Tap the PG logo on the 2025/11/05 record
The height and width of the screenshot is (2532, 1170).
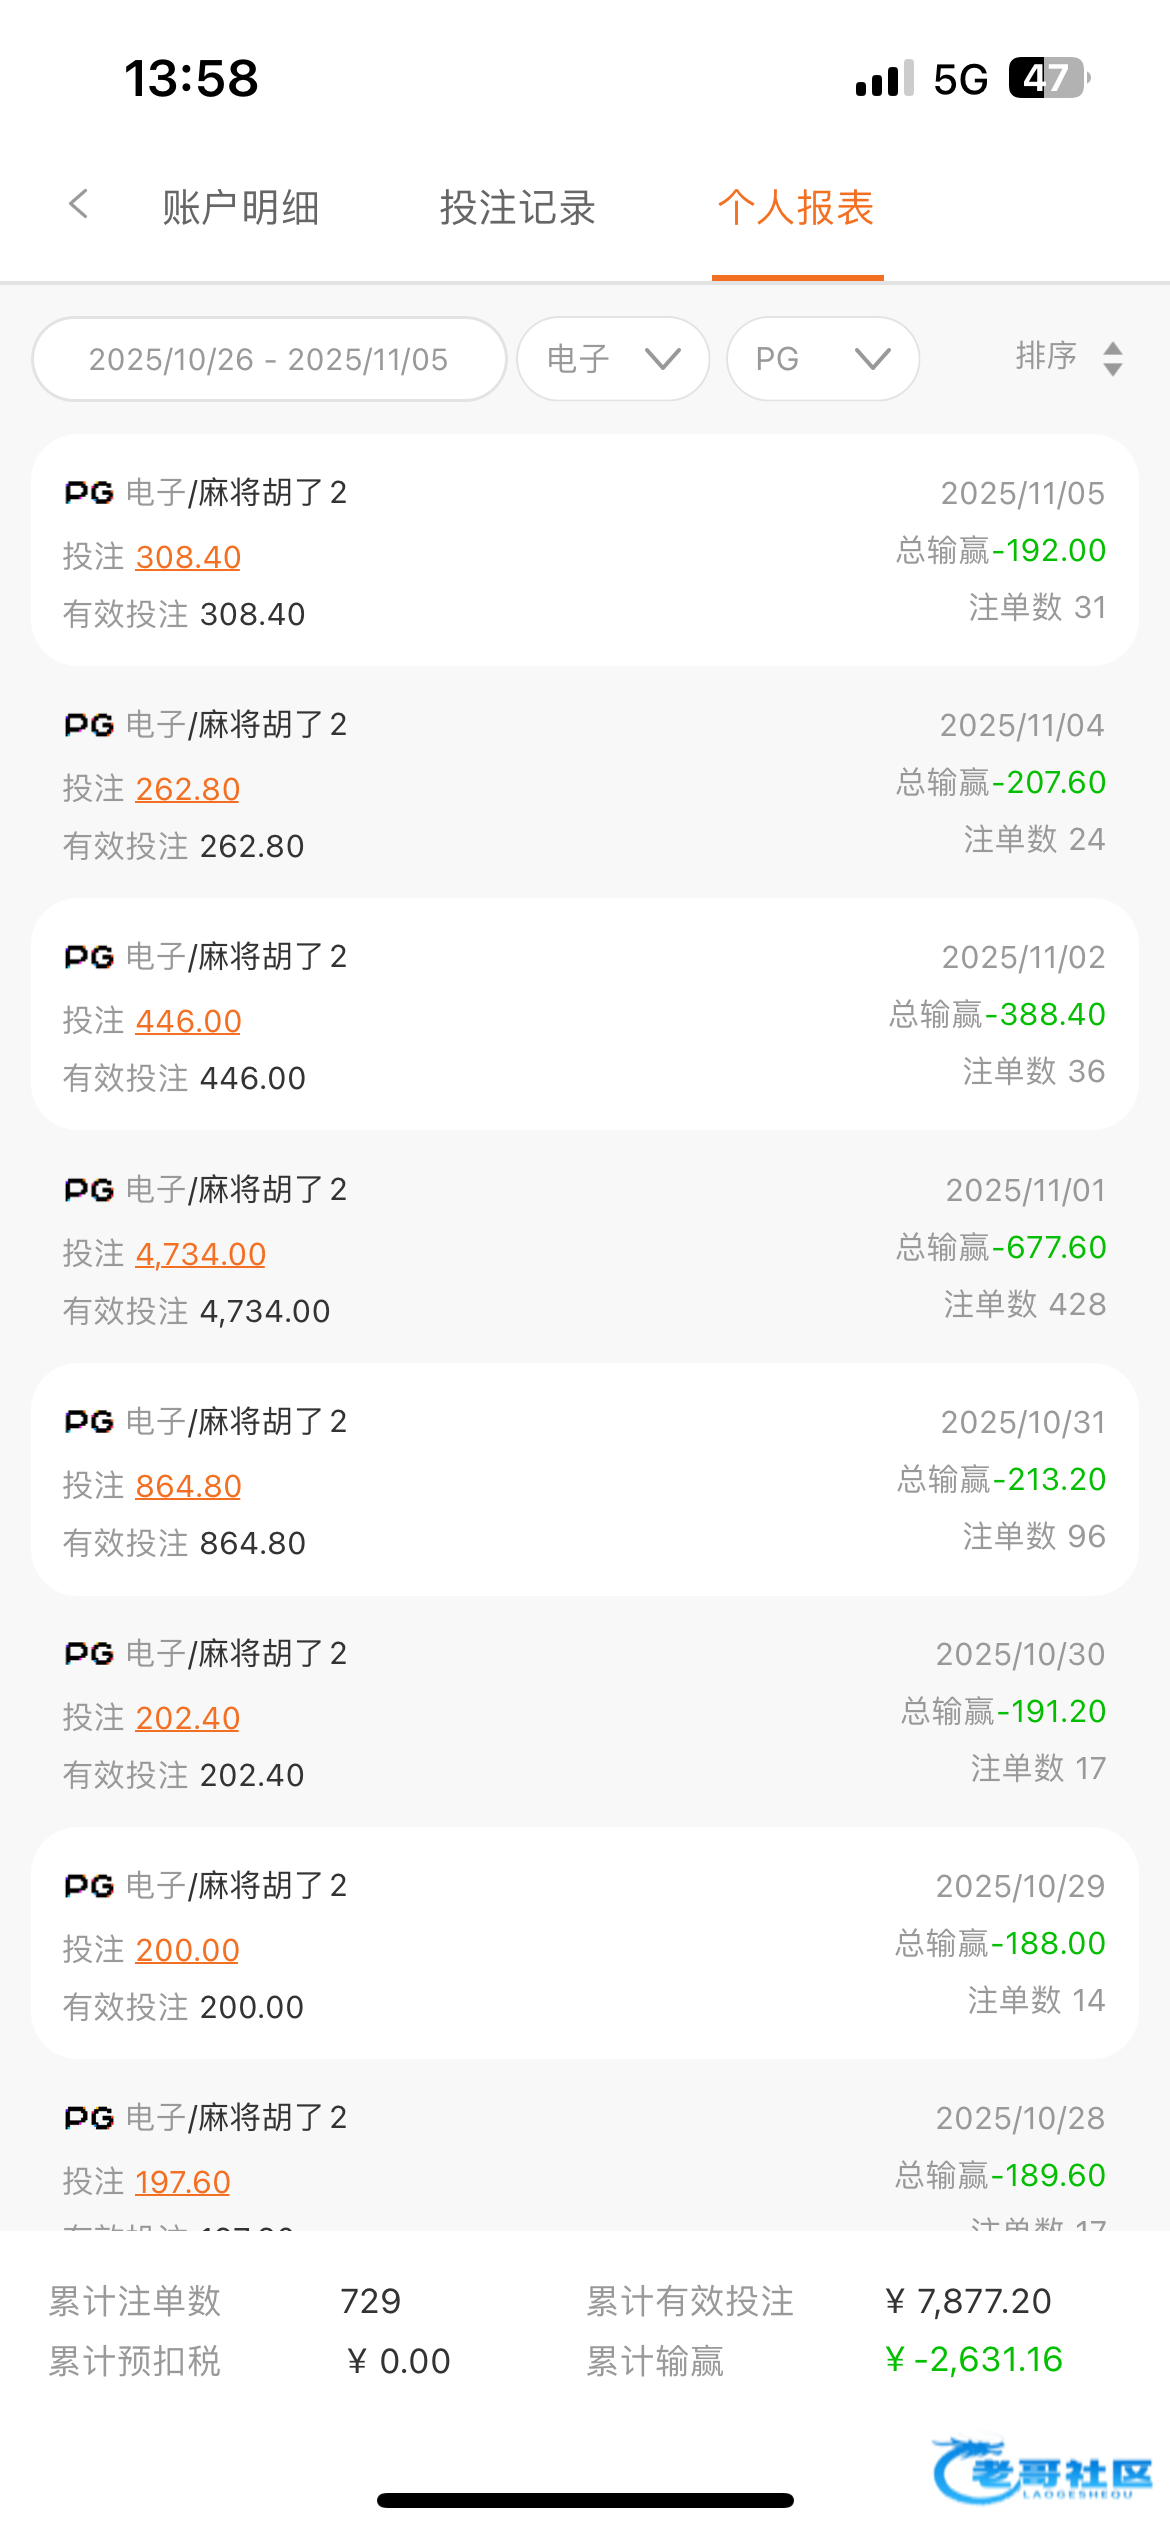click(x=89, y=493)
